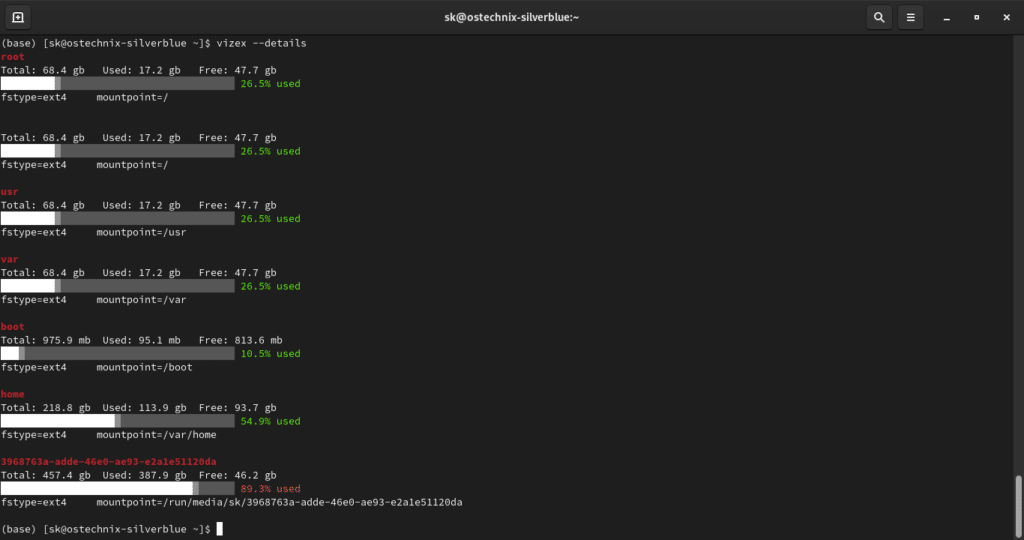Image resolution: width=1024 pixels, height=540 pixels.
Task: Click the red 'usr' partition label
Action: point(10,192)
